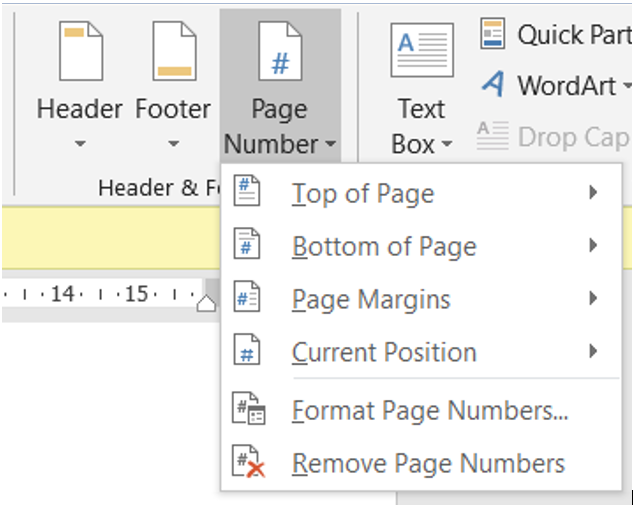Click the WordArt icon

(x=493, y=85)
